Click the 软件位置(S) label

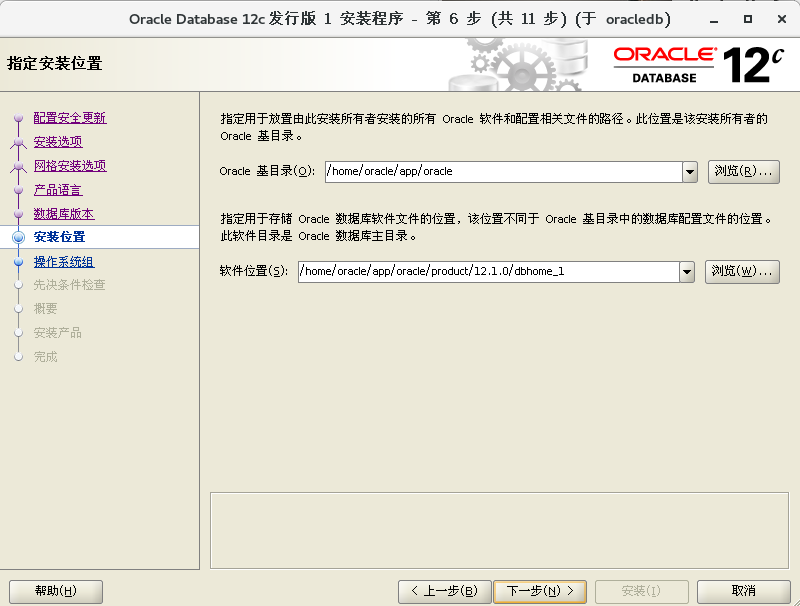254,271
